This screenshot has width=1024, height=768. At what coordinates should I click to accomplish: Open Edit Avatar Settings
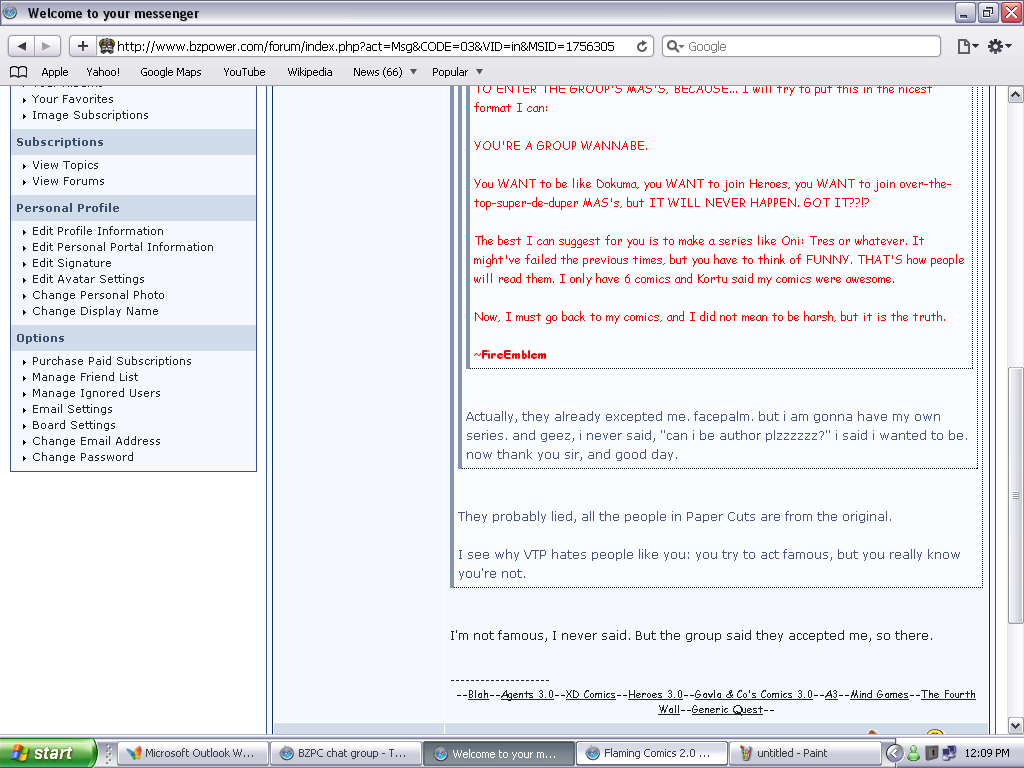click(x=88, y=279)
